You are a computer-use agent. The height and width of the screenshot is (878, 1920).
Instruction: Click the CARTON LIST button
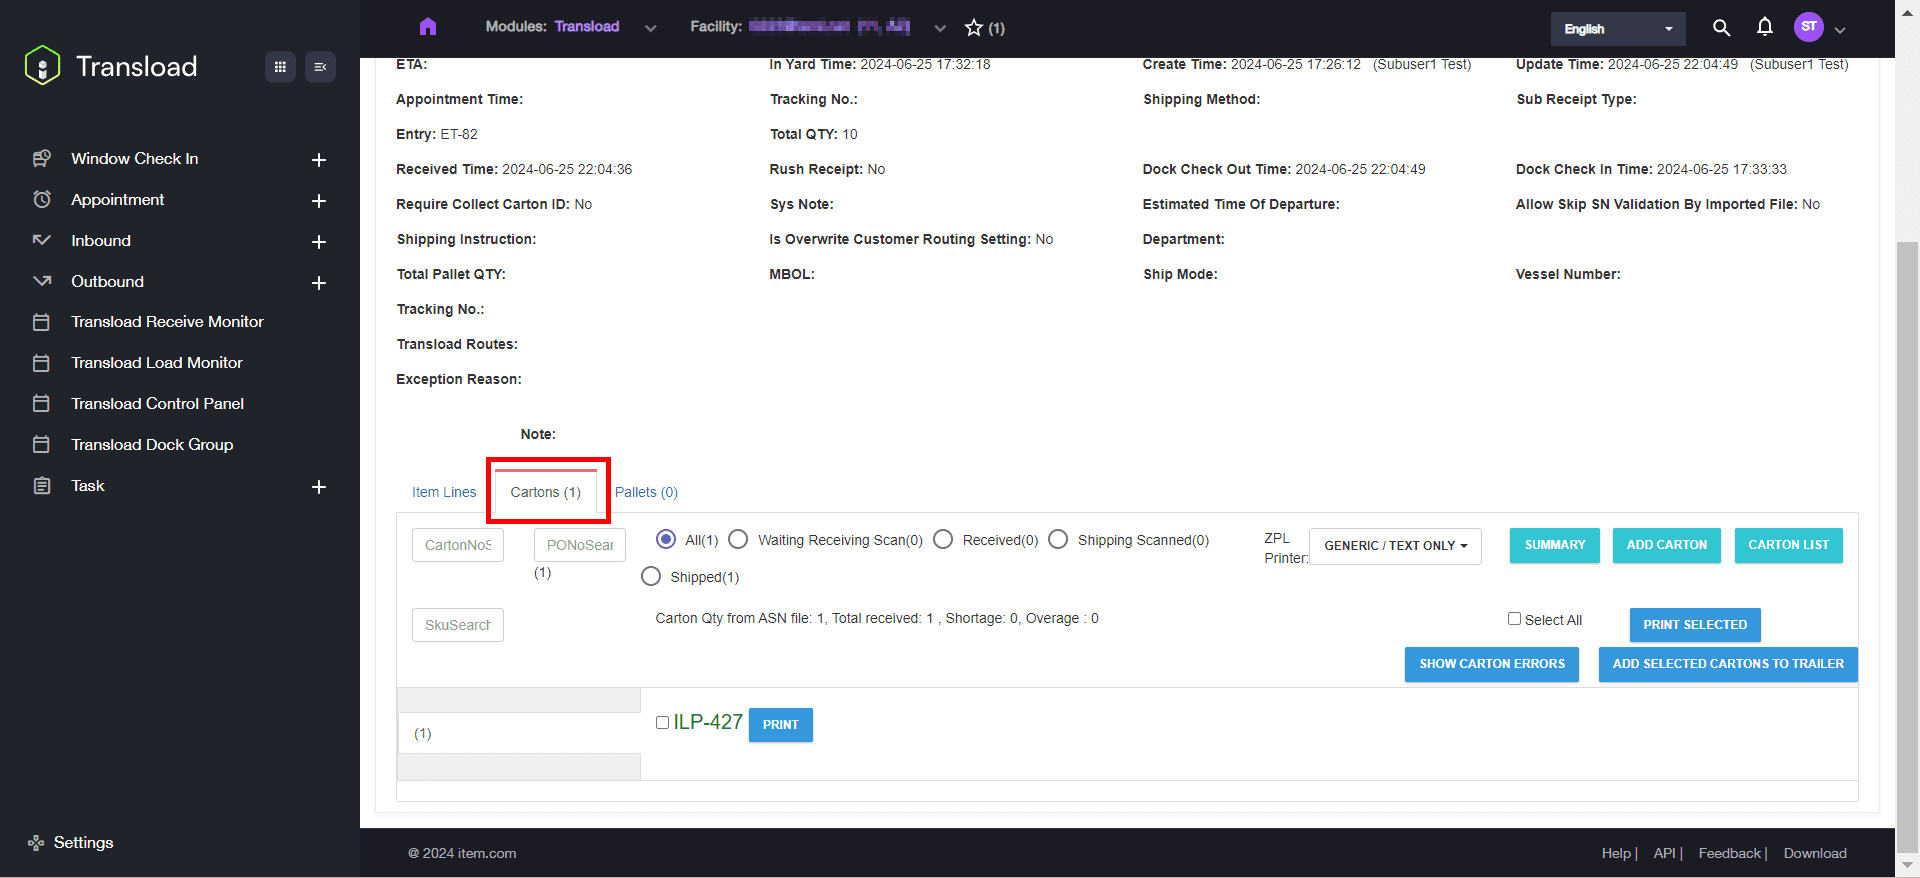(x=1789, y=545)
